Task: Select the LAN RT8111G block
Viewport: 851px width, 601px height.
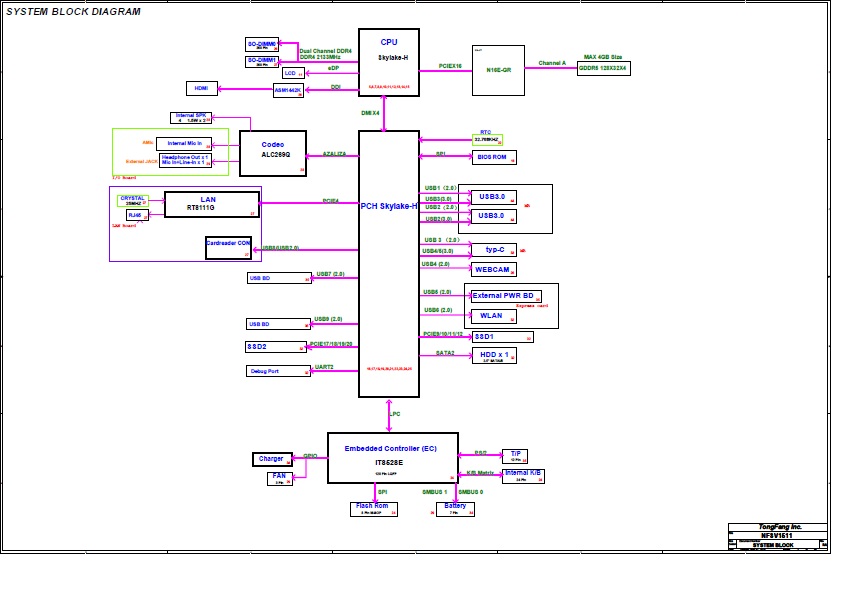Action: pyautogui.click(x=211, y=204)
